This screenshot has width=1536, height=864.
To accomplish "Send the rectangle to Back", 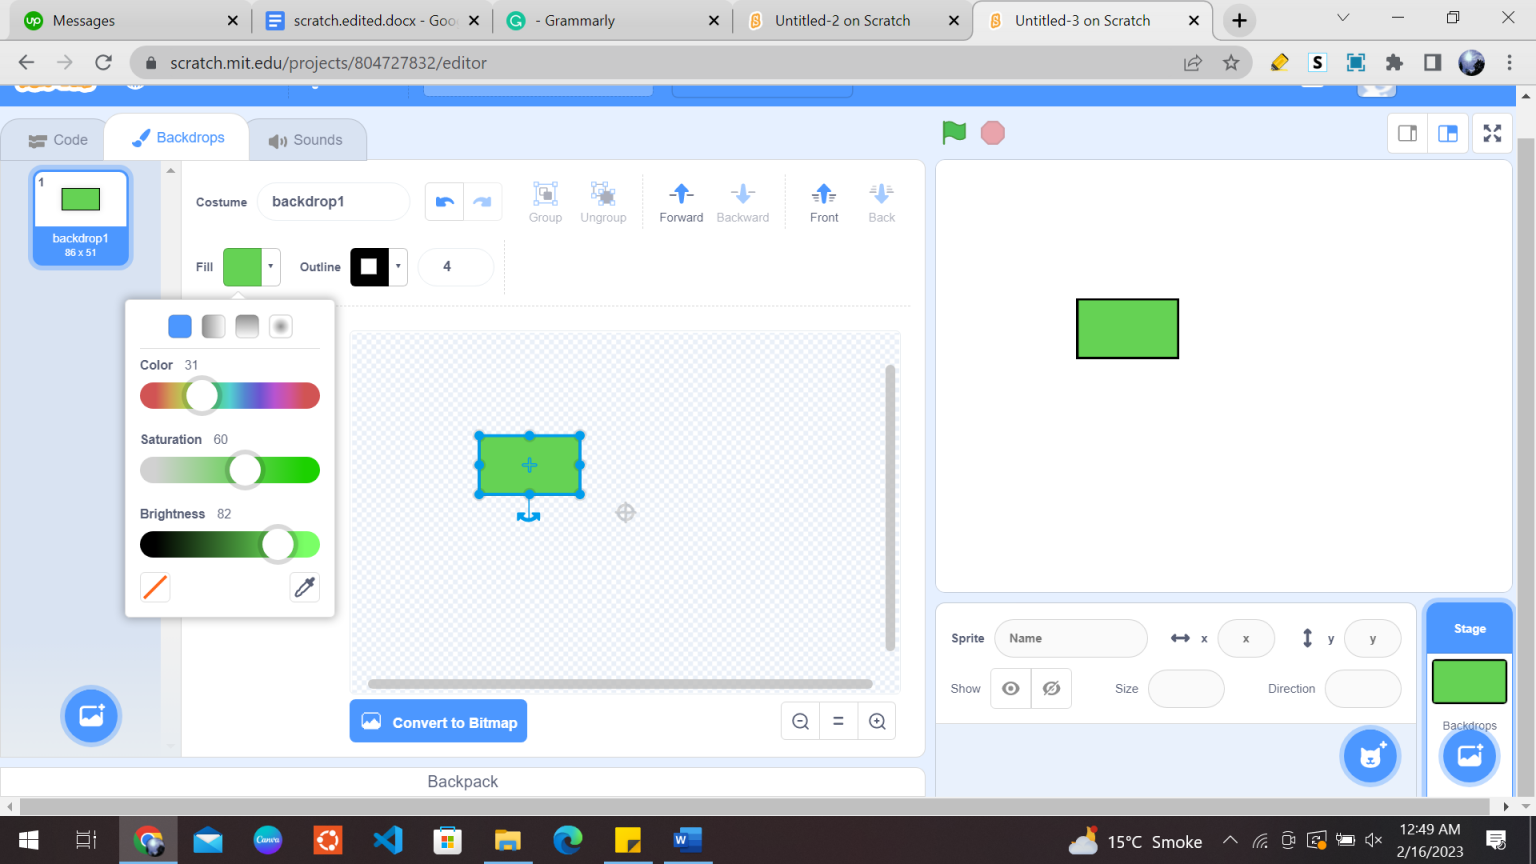I will [880, 201].
